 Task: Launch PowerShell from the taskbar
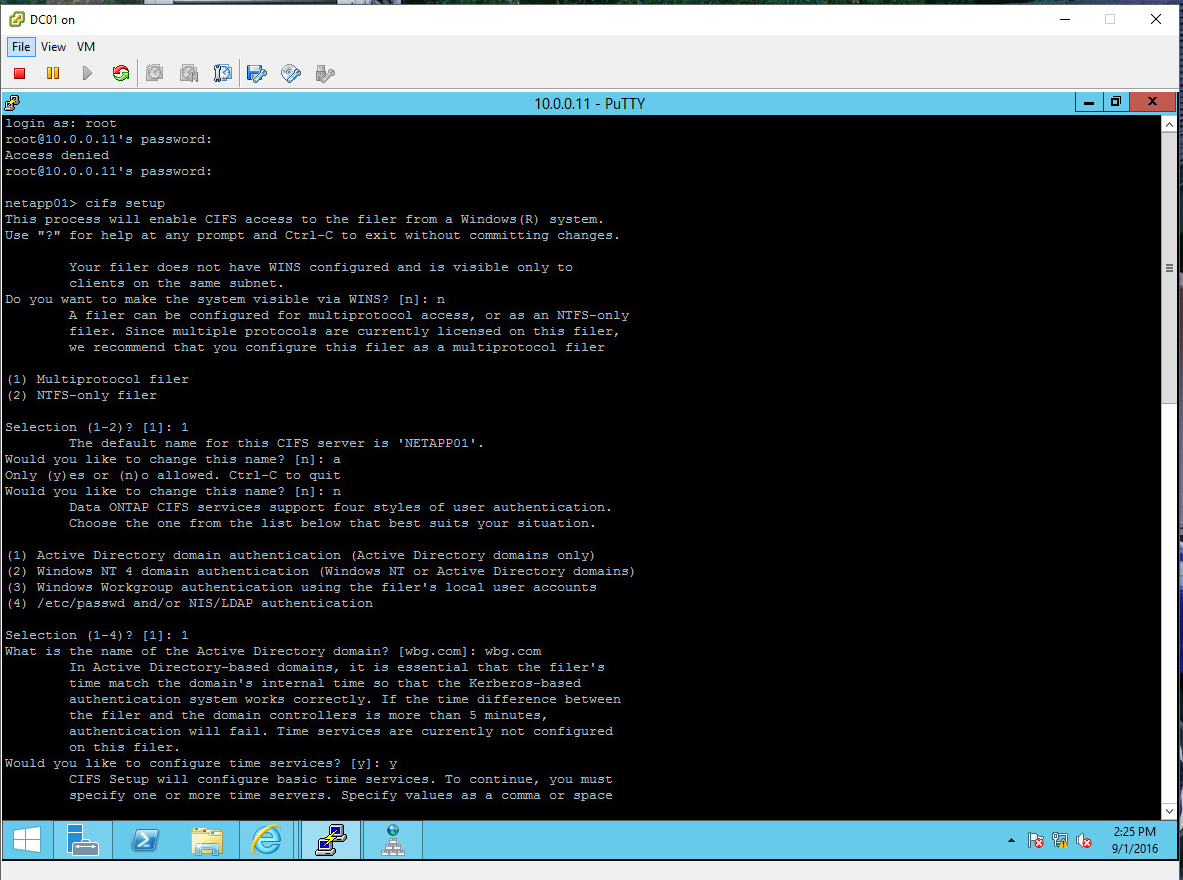(145, 839)
